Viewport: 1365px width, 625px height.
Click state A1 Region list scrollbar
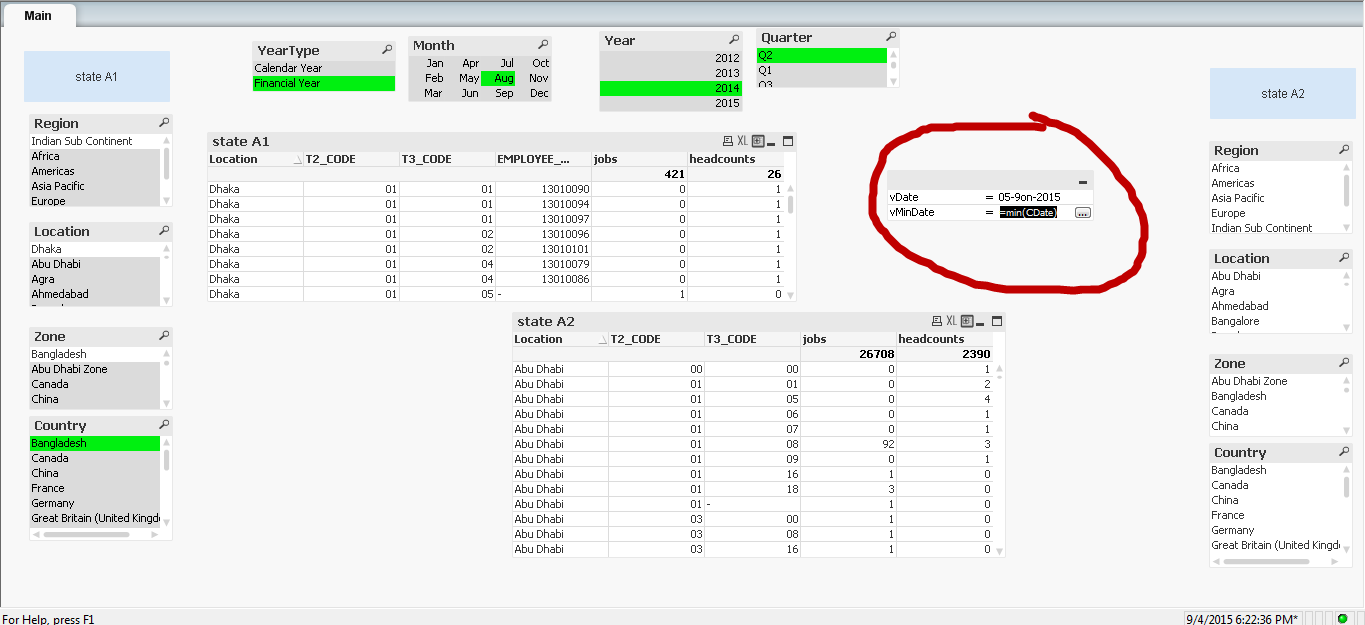pyautogui.click(x=166, y=171)
